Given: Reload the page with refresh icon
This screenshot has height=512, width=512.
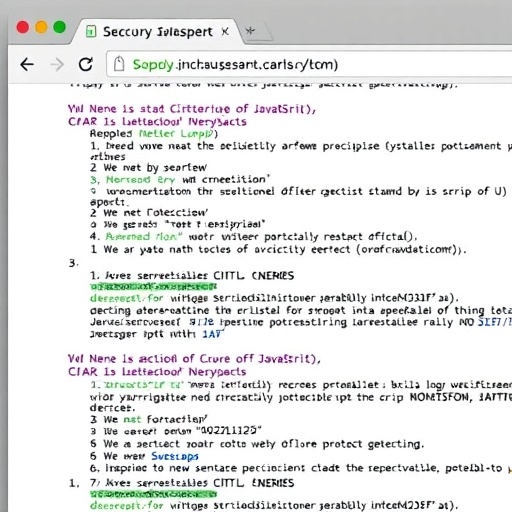Looking at the screenshot, I should click(x=86, y=64).
